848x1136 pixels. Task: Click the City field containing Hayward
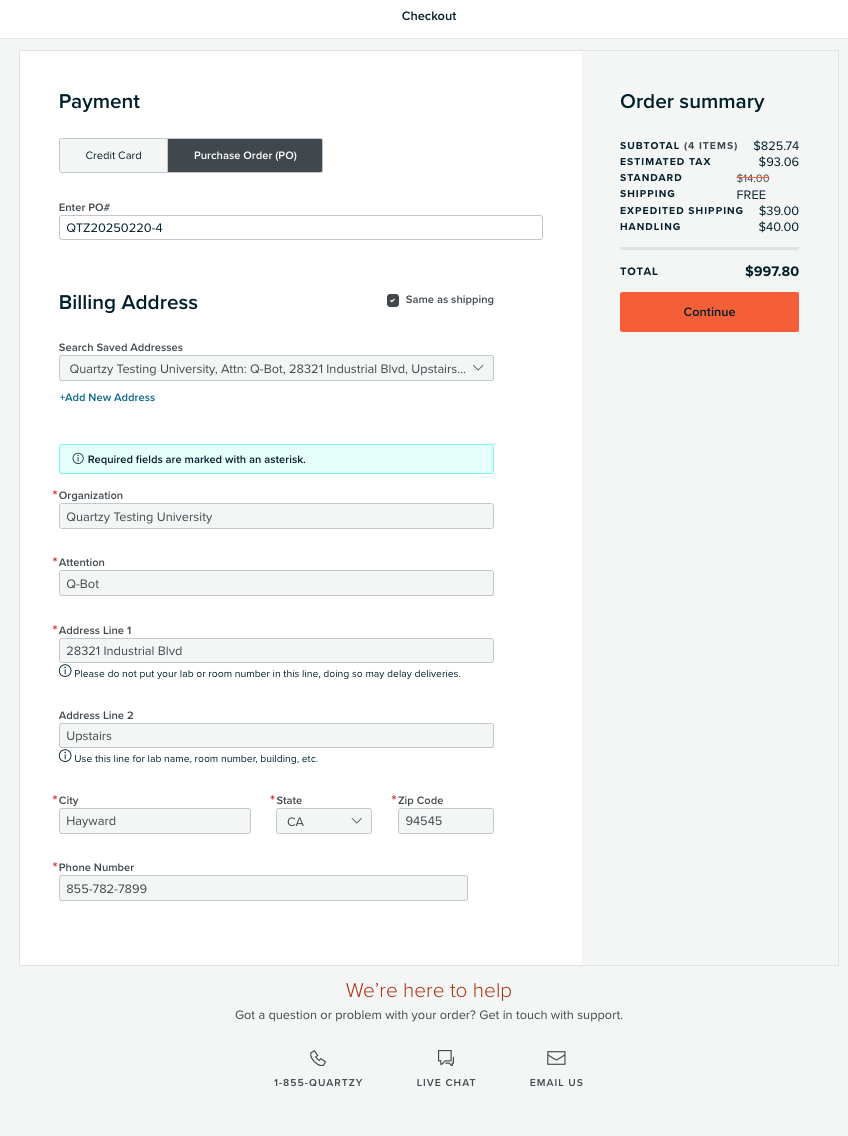(154, 821)
